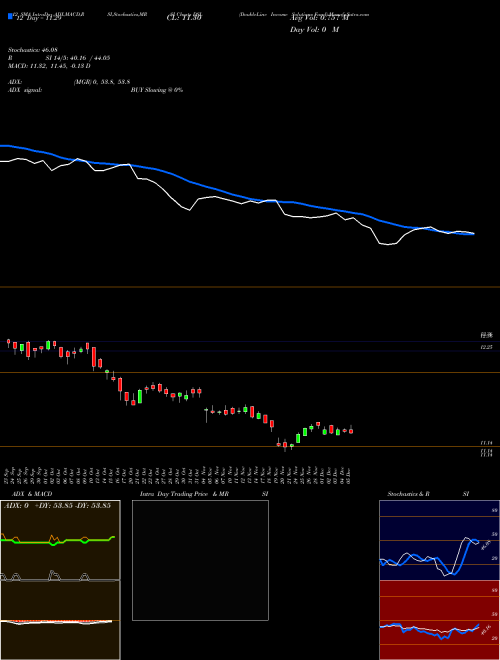Click the thick blue SMA line end point
500x660 pixels.
click(x=473, y=234)
